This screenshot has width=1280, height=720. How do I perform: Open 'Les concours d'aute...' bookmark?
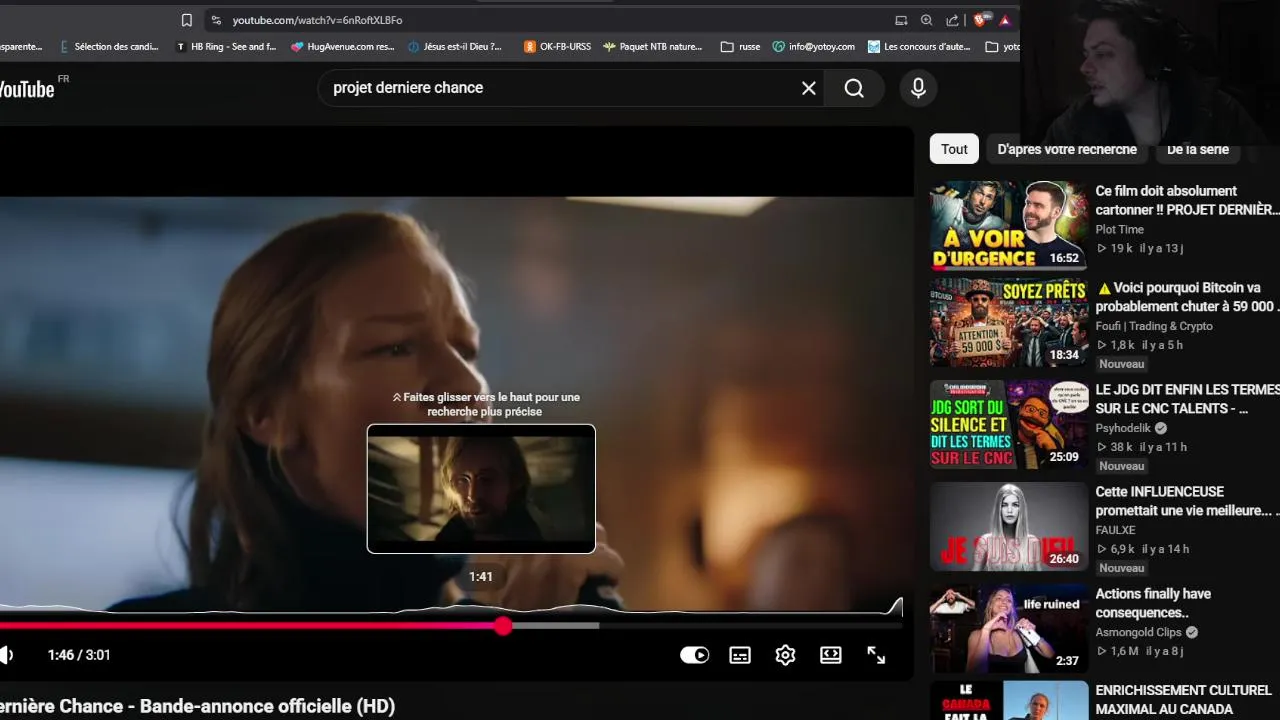click(x=919, y=47)
